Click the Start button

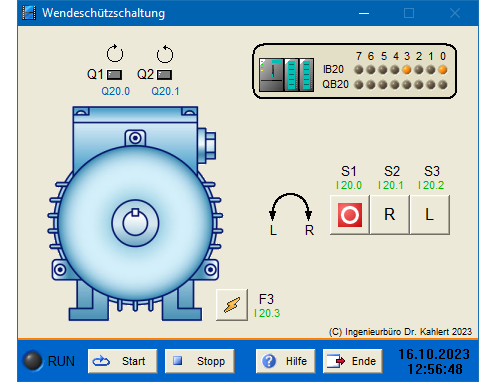[123, 361]
